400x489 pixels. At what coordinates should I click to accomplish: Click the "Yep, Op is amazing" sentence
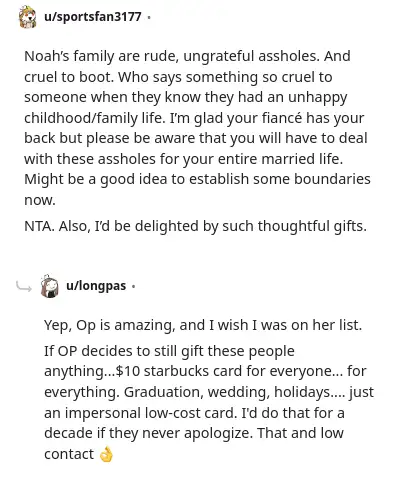tap(203, 325)
